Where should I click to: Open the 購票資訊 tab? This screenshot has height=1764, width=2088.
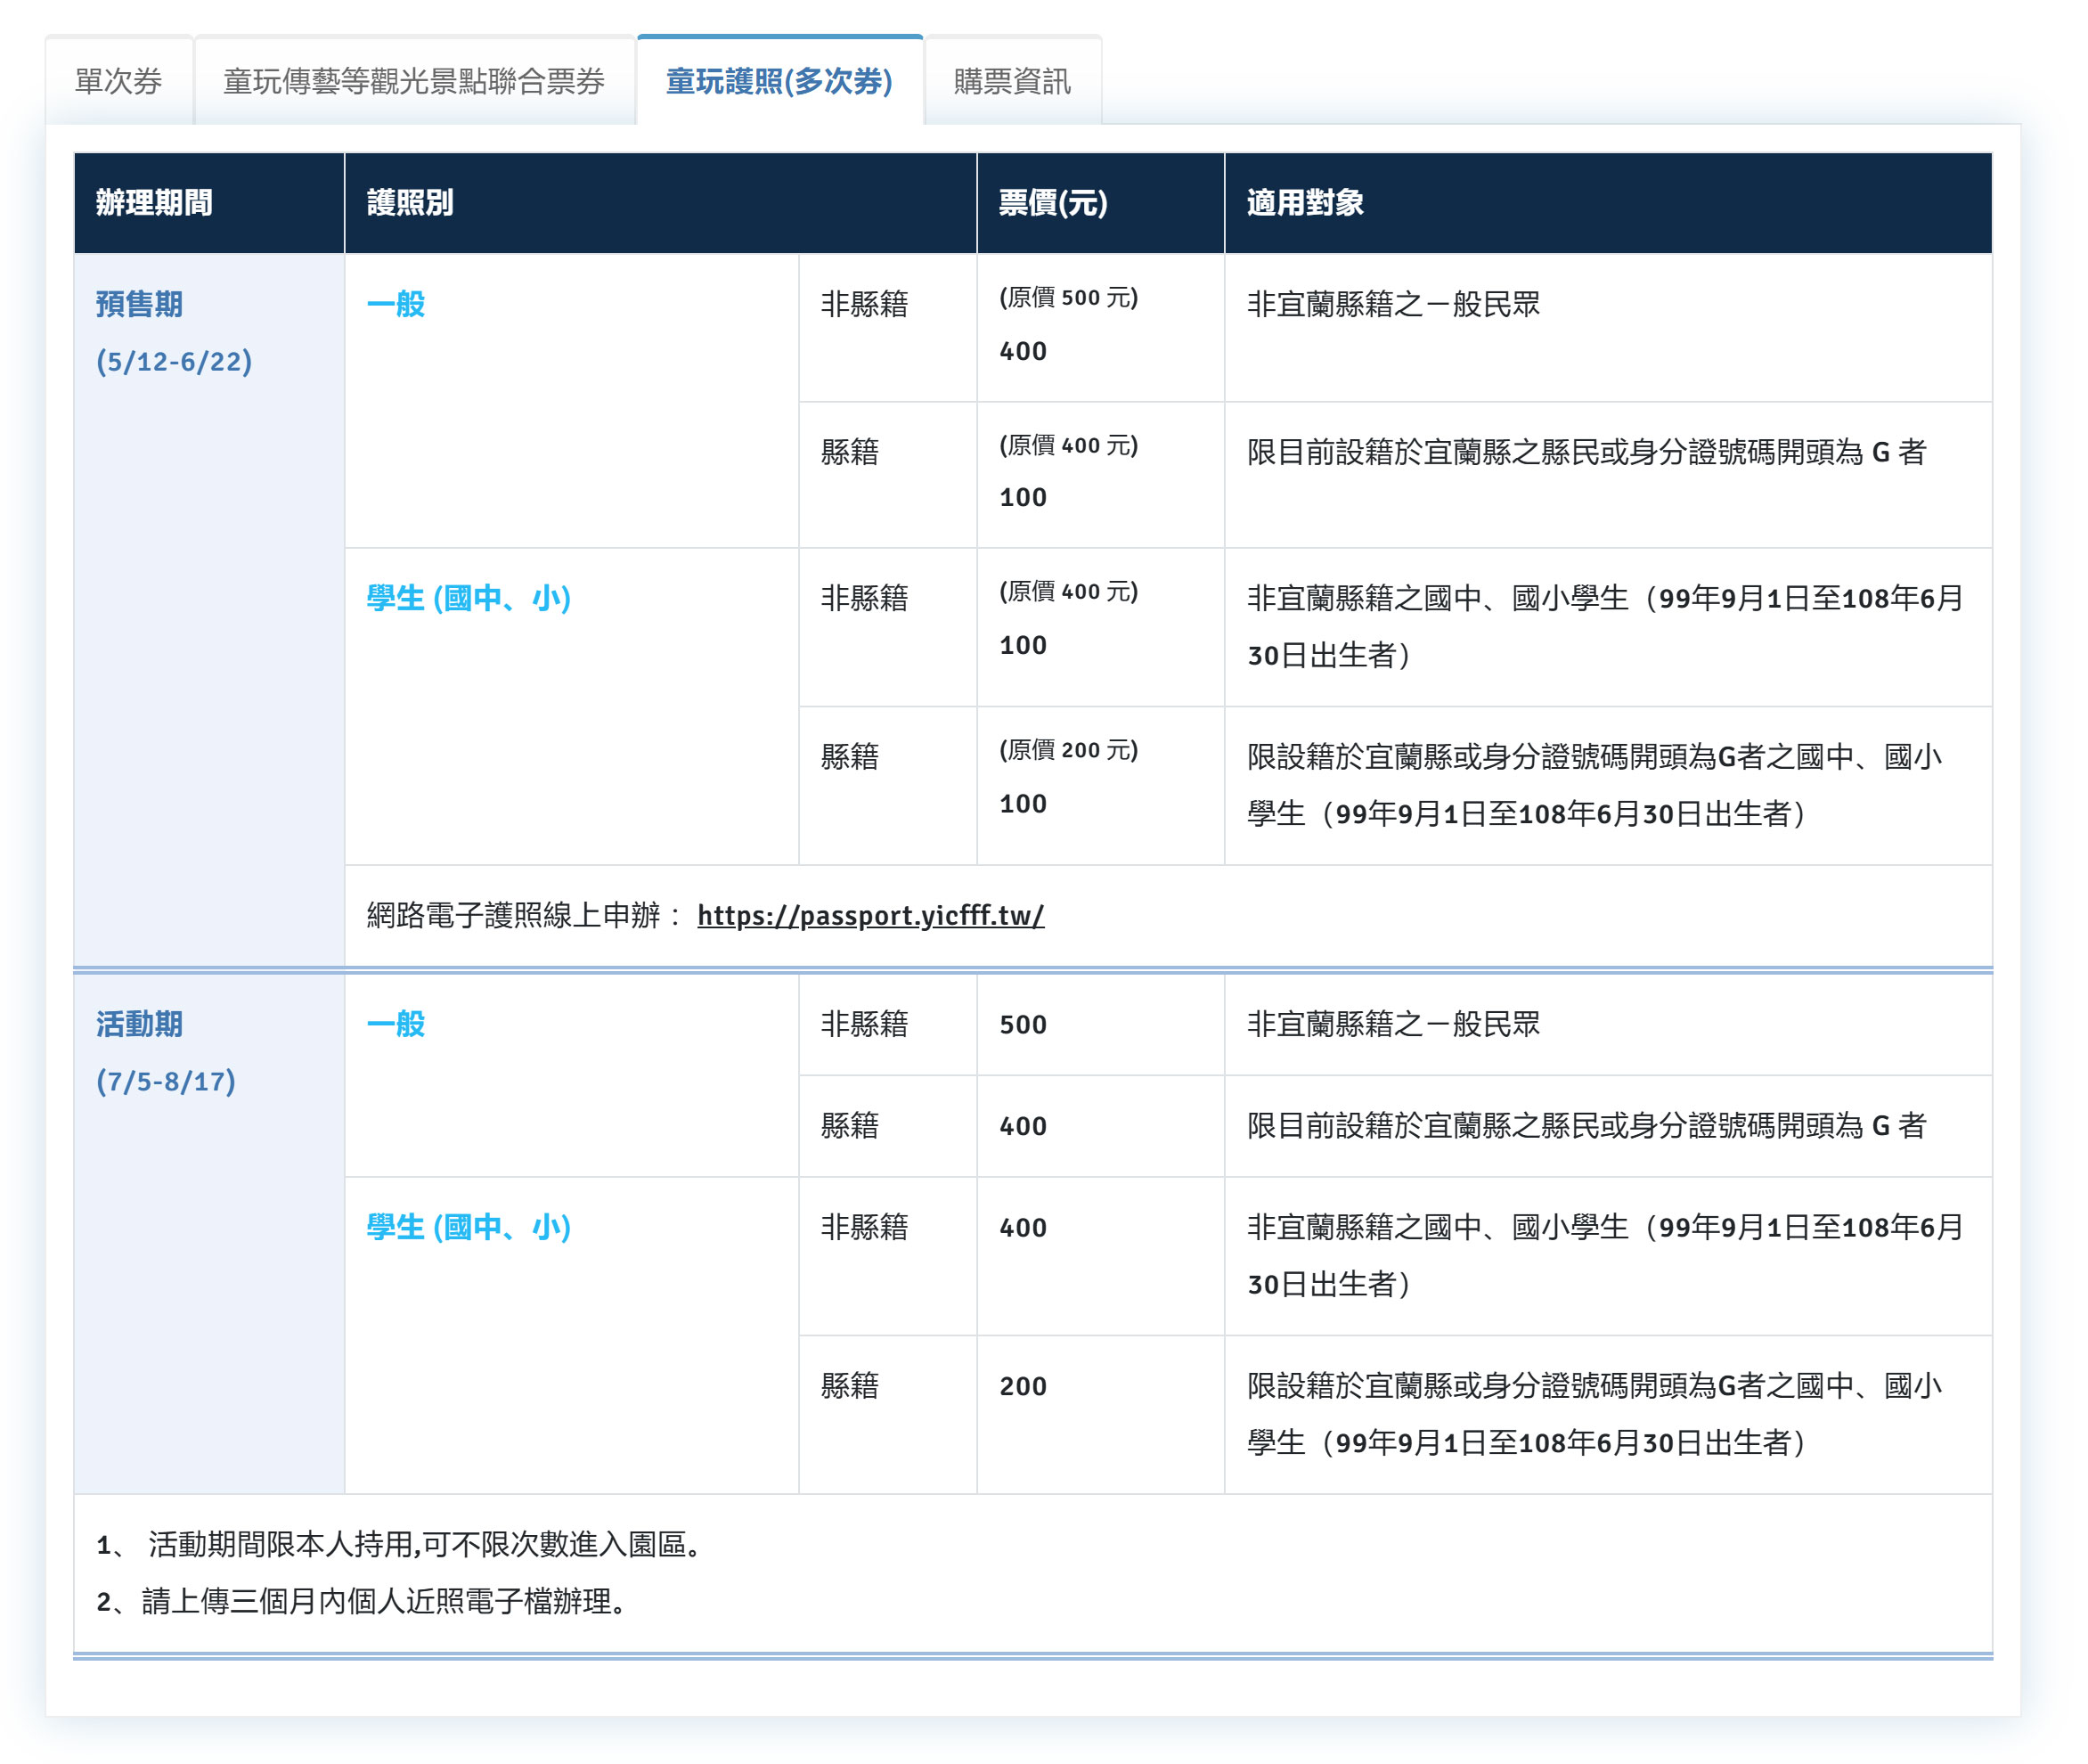1011,81
